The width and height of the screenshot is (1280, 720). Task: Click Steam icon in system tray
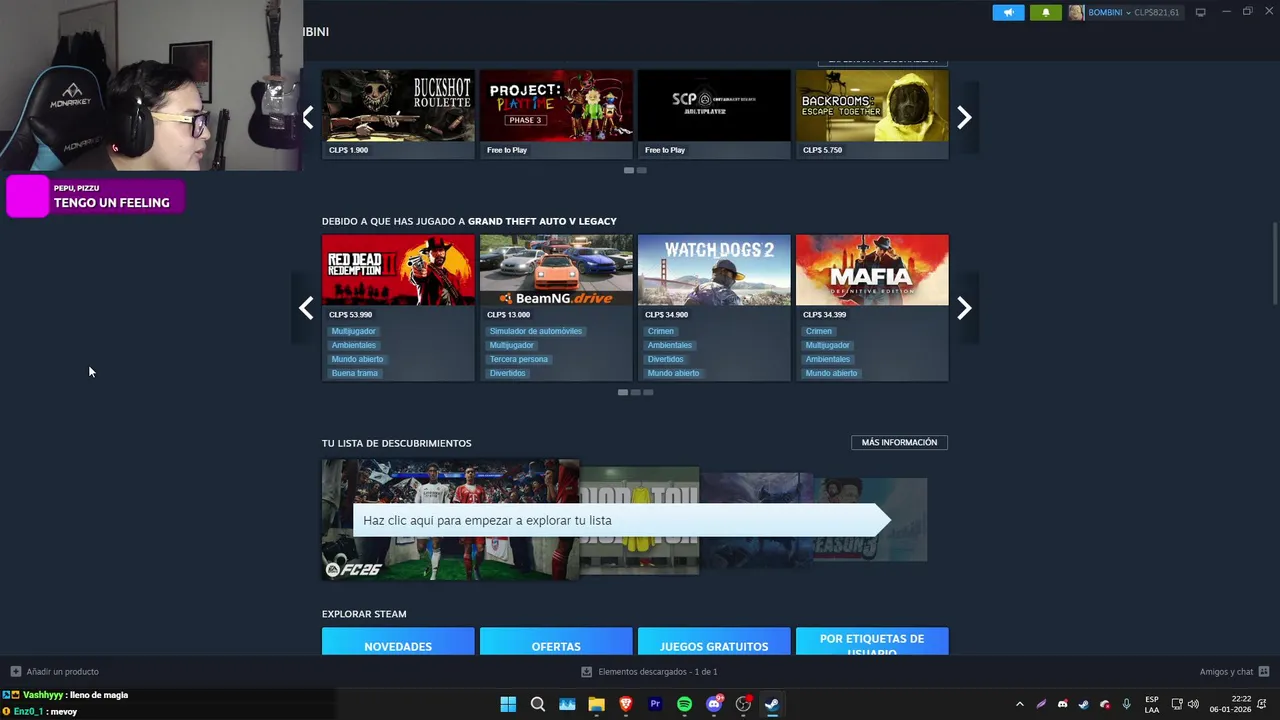[1083, 704]
